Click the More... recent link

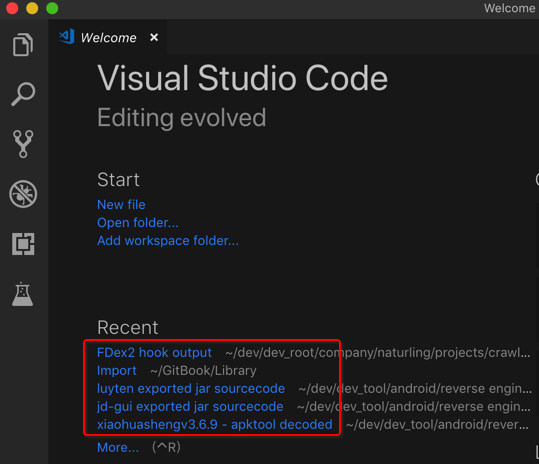pyautogui.click(x=118, y=448)
